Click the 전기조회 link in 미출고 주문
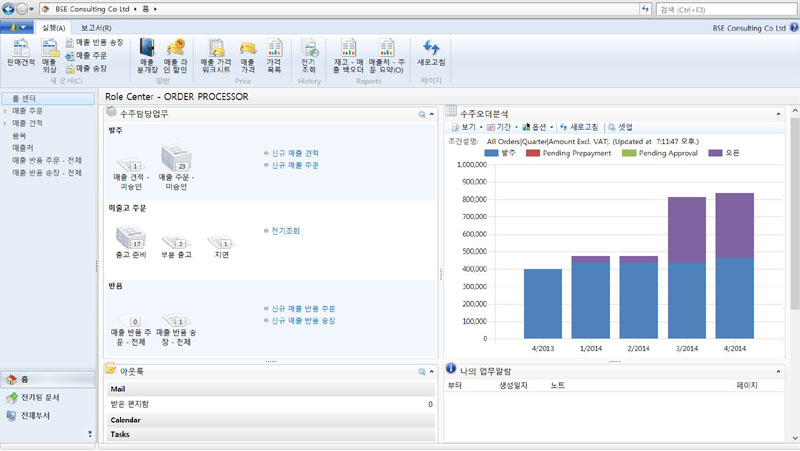The height and width of the screenshot is (451, 800). tap(286, 231)
